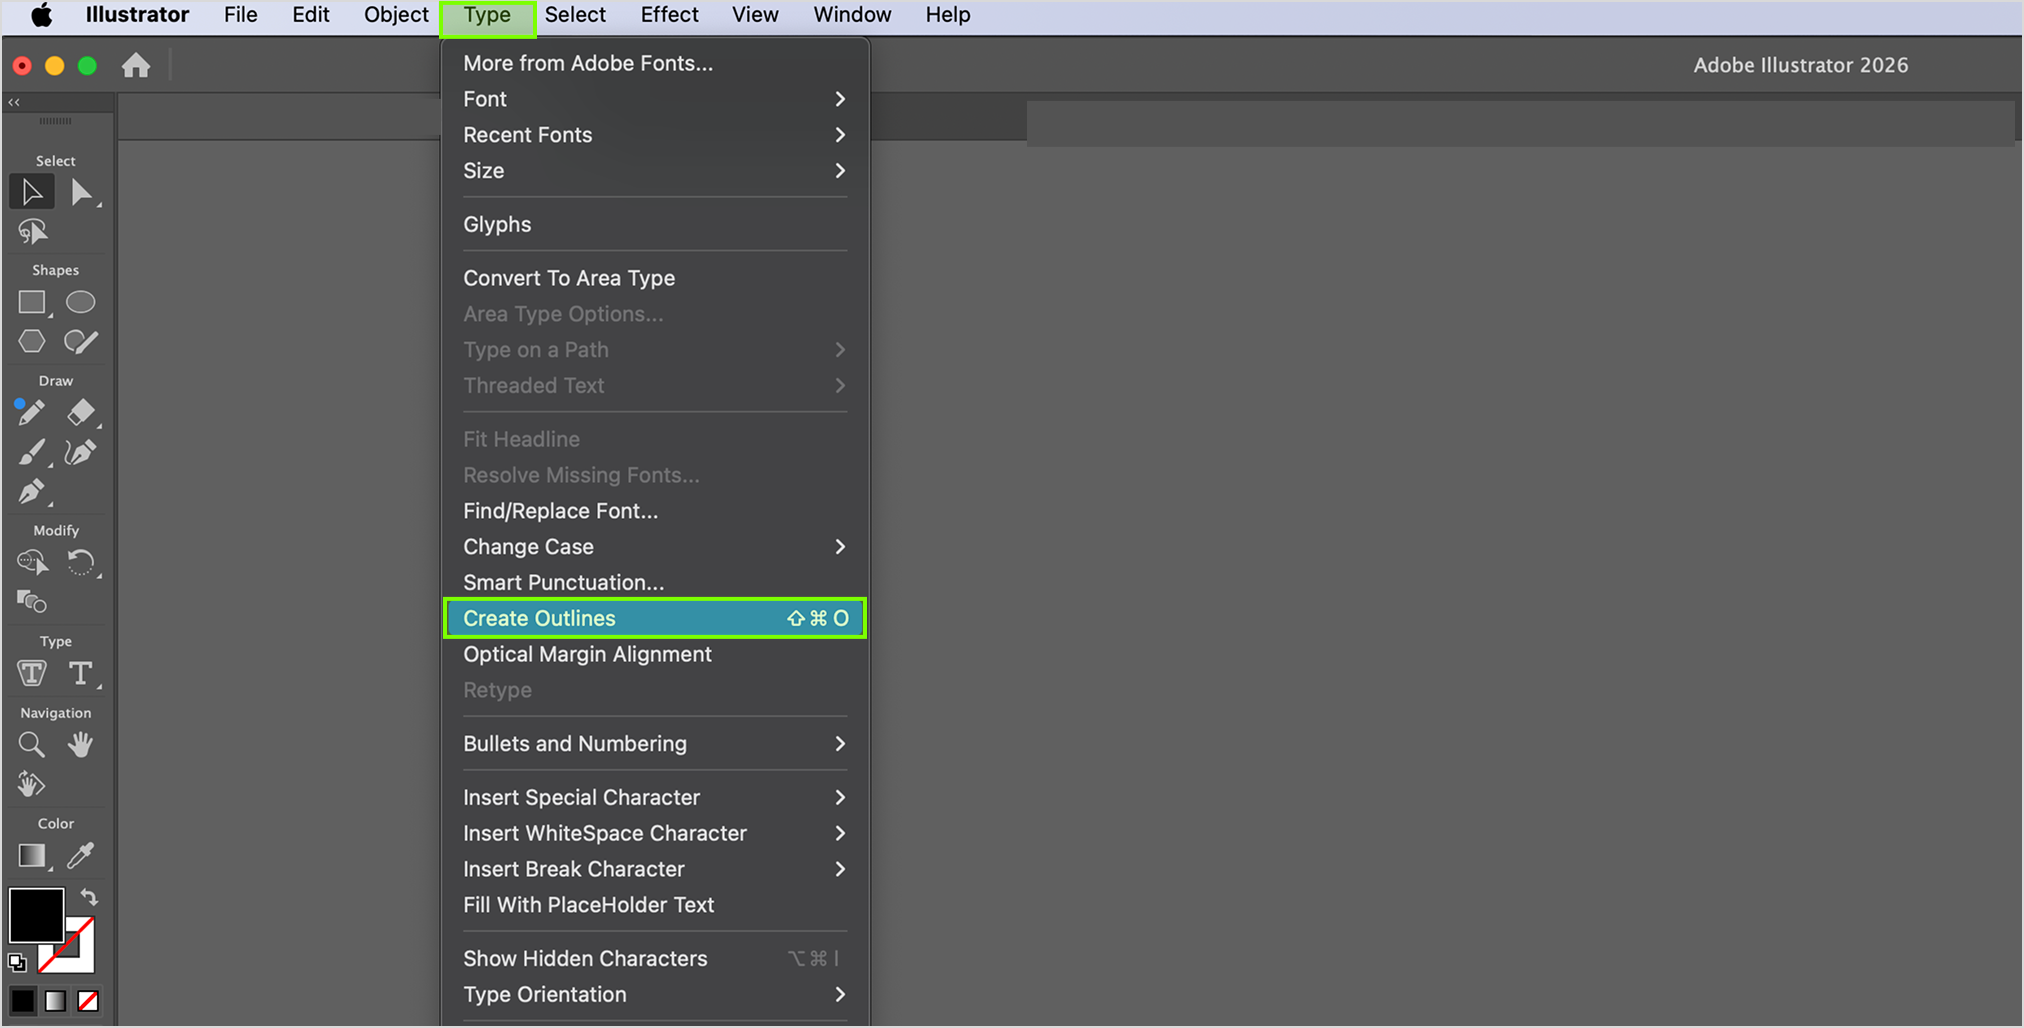The width and height of the screenshot is (2024, 1028).
Task: Select the Direct Selection tool
Action: tap(81, 192)
